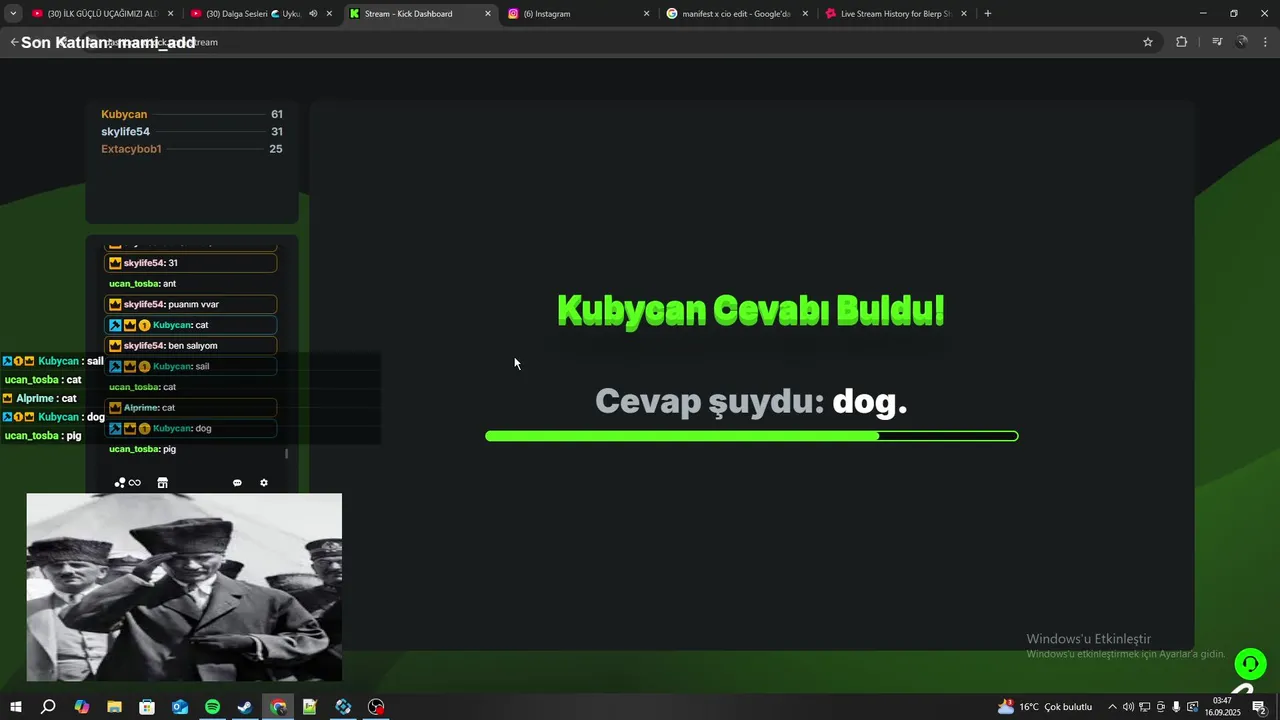Open Steam from the taskbar
This screenshot has height=720, width=1280.
click(x=245, y=707)
